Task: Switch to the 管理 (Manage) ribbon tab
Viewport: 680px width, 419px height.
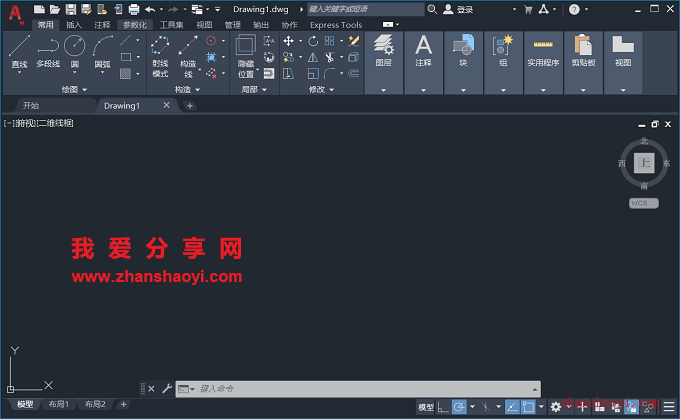Action: pos(232,25)
